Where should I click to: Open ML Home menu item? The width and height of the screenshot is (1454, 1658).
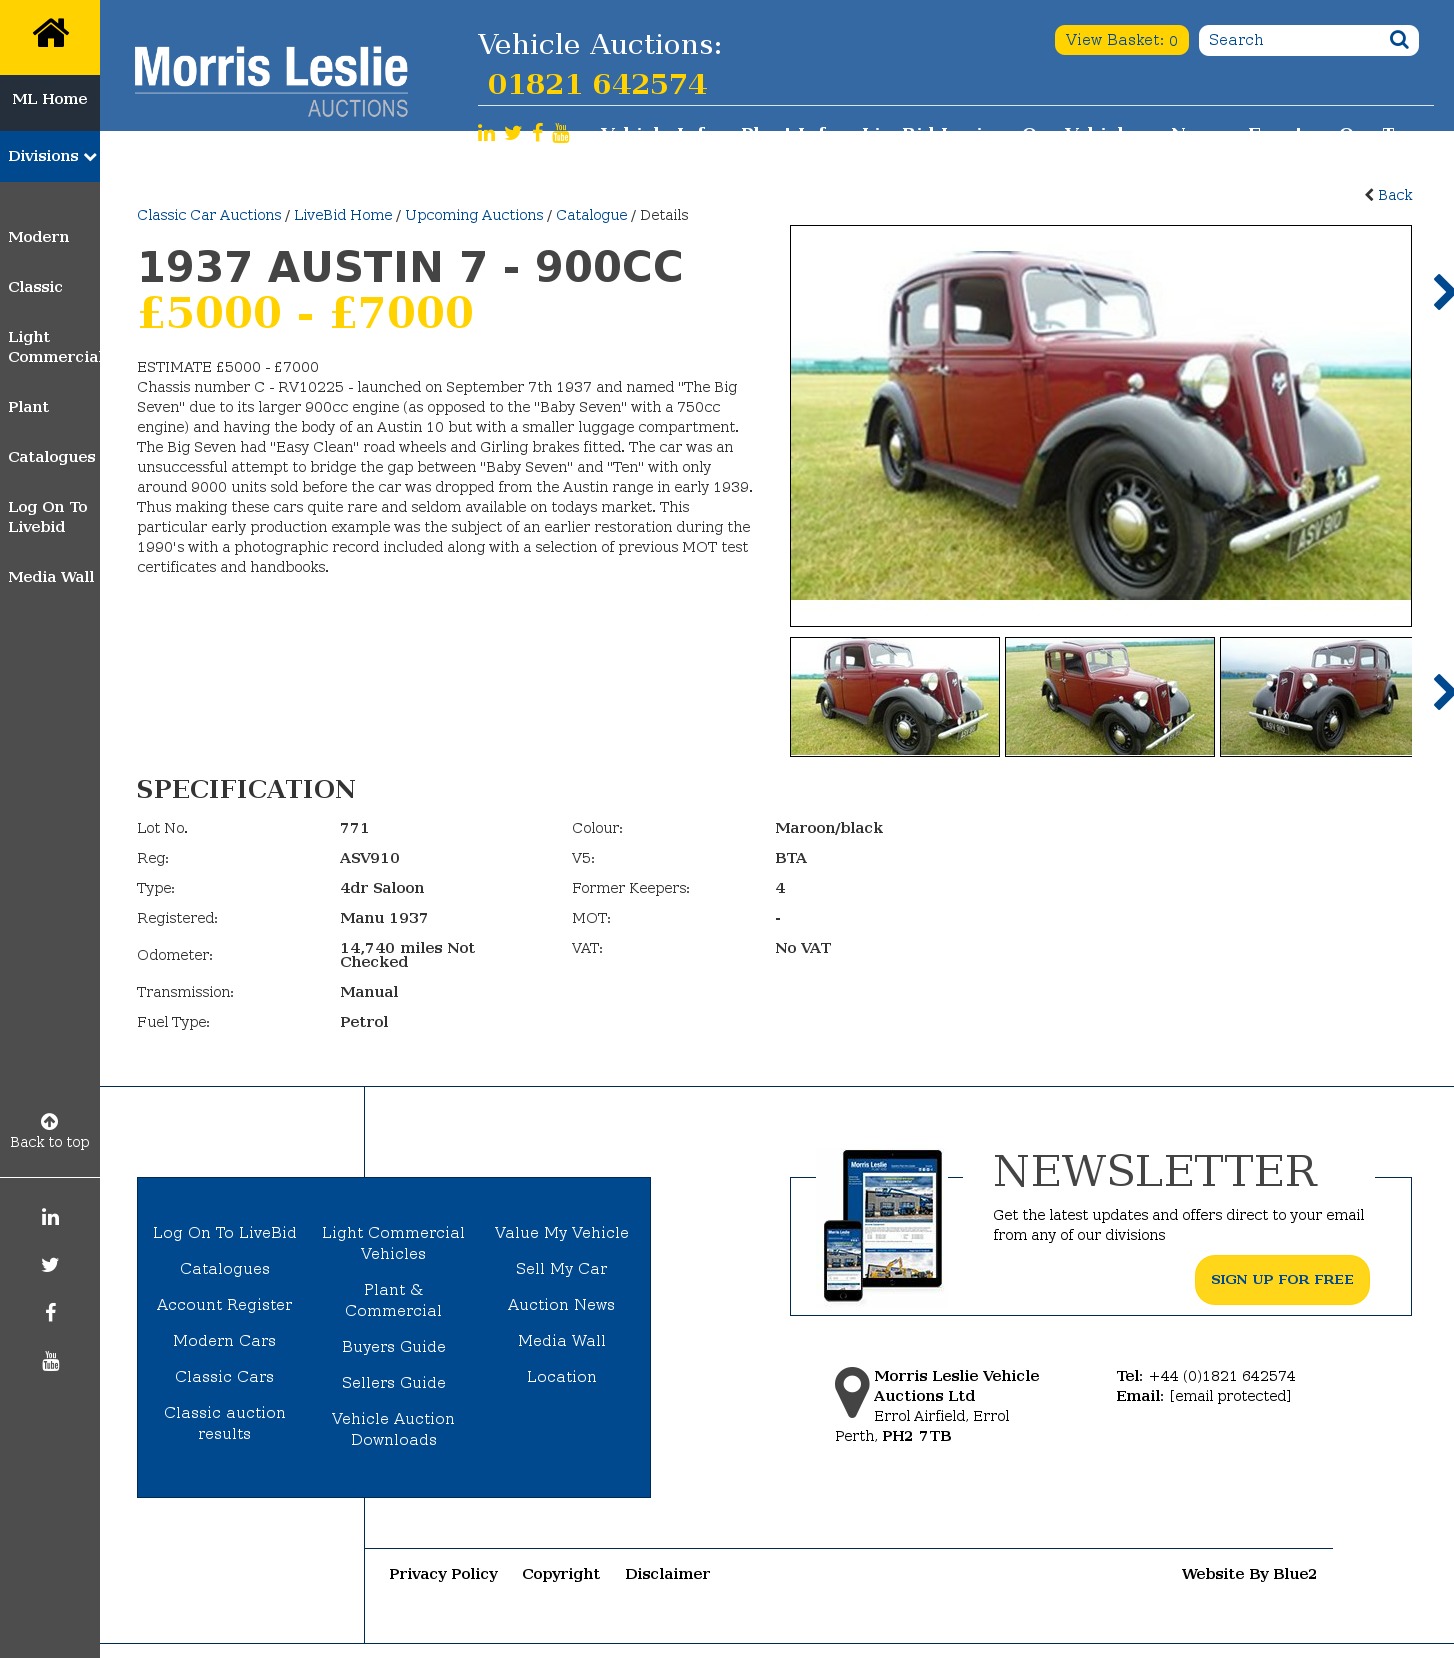coord(50,99)
